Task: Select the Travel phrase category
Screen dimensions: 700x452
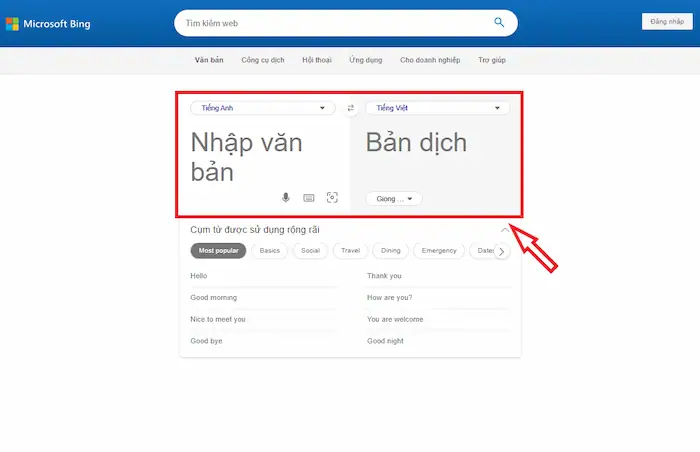Action: coord(350,251)
